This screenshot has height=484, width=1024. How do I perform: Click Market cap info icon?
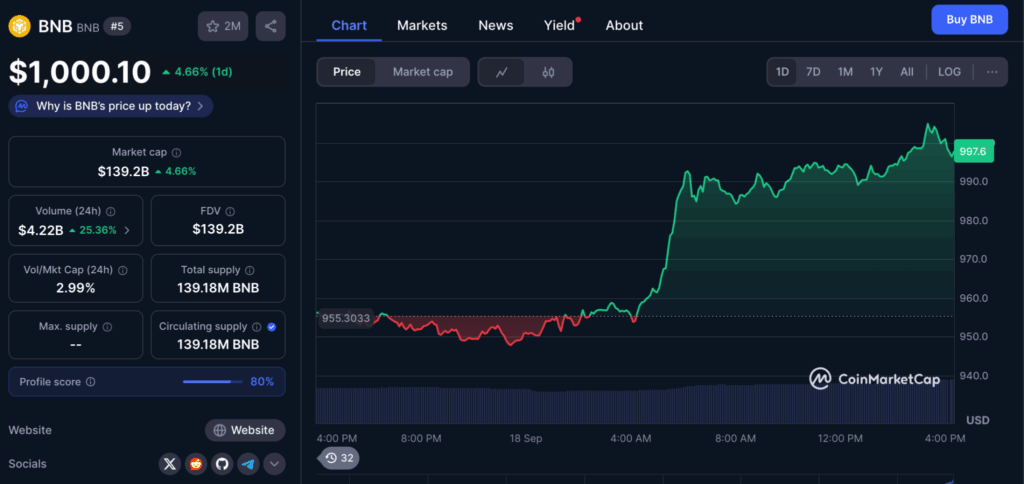point(177,153)
